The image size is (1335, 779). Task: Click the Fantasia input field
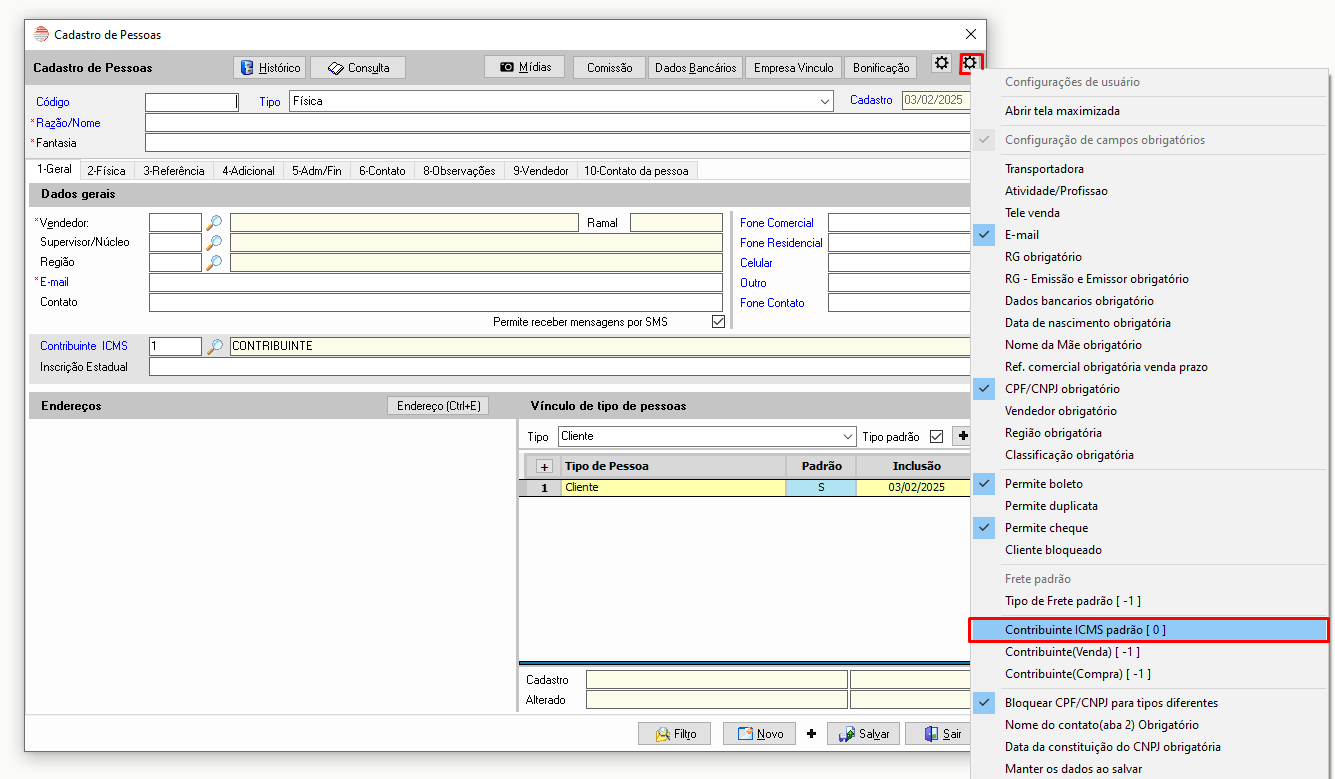[x=559, y=143]
